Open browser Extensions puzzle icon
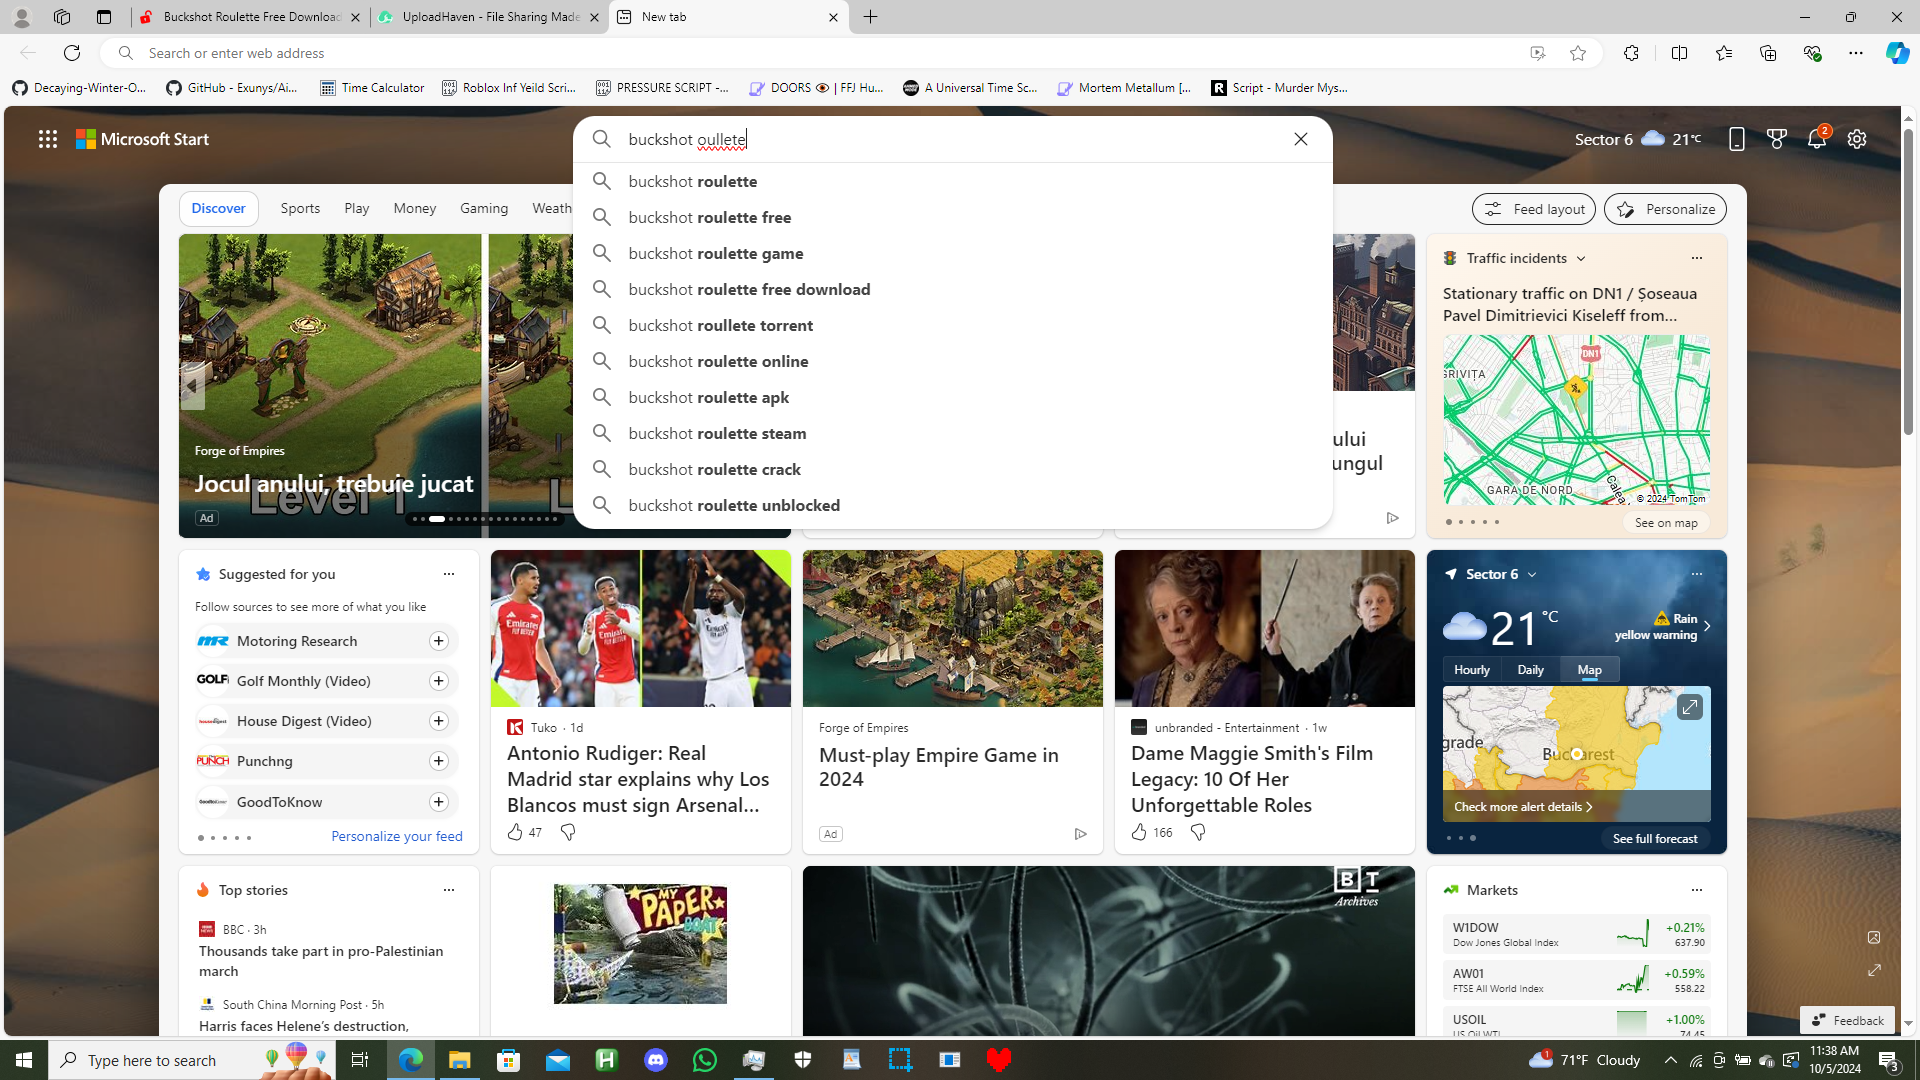1920x1080 pixels. click(x=1631, y=53)
